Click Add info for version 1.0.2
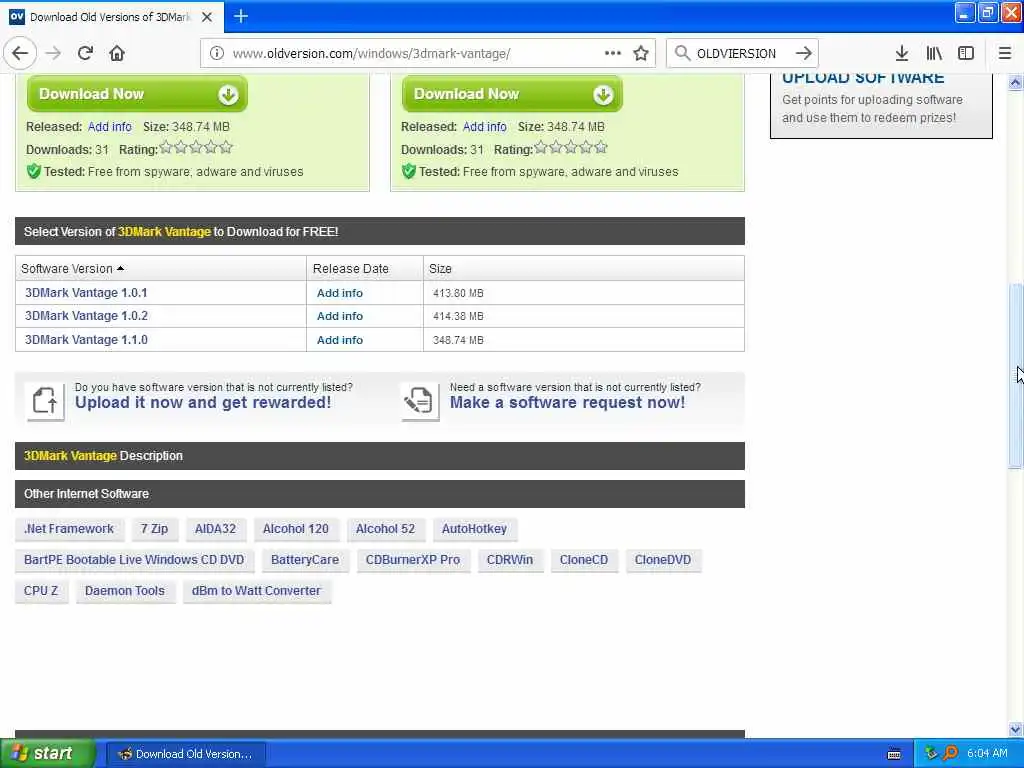1024x768 pixels. point(340,316)
